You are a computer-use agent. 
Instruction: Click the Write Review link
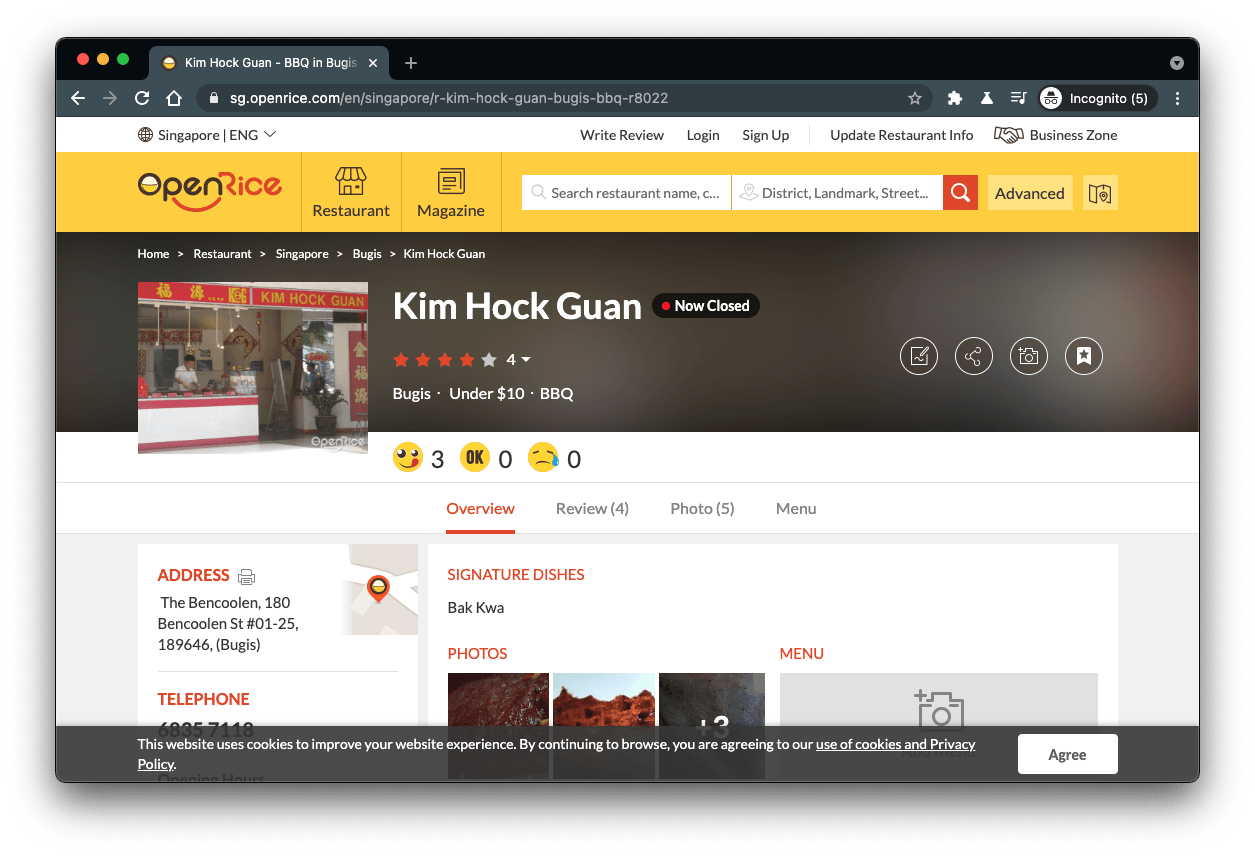pos(622,135)
